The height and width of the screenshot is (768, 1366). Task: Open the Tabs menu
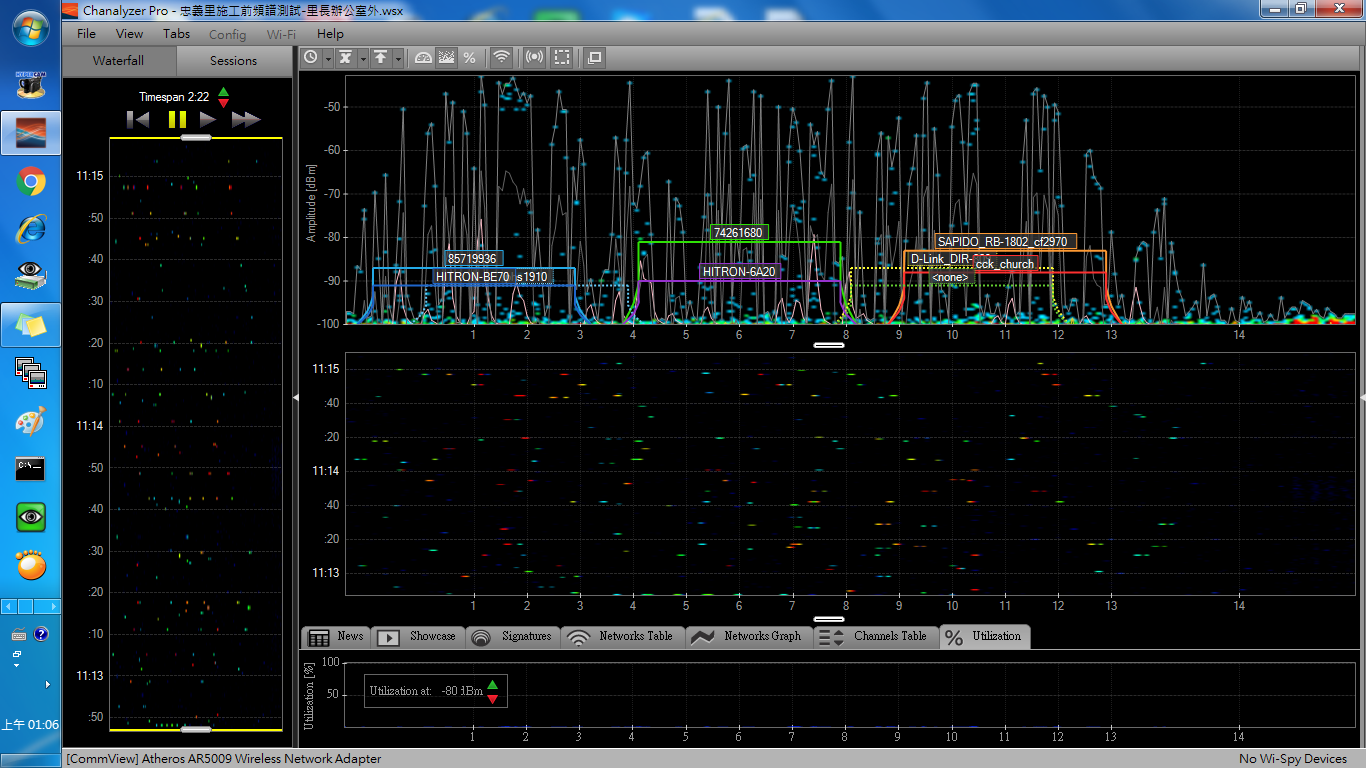tap(176, 34)
